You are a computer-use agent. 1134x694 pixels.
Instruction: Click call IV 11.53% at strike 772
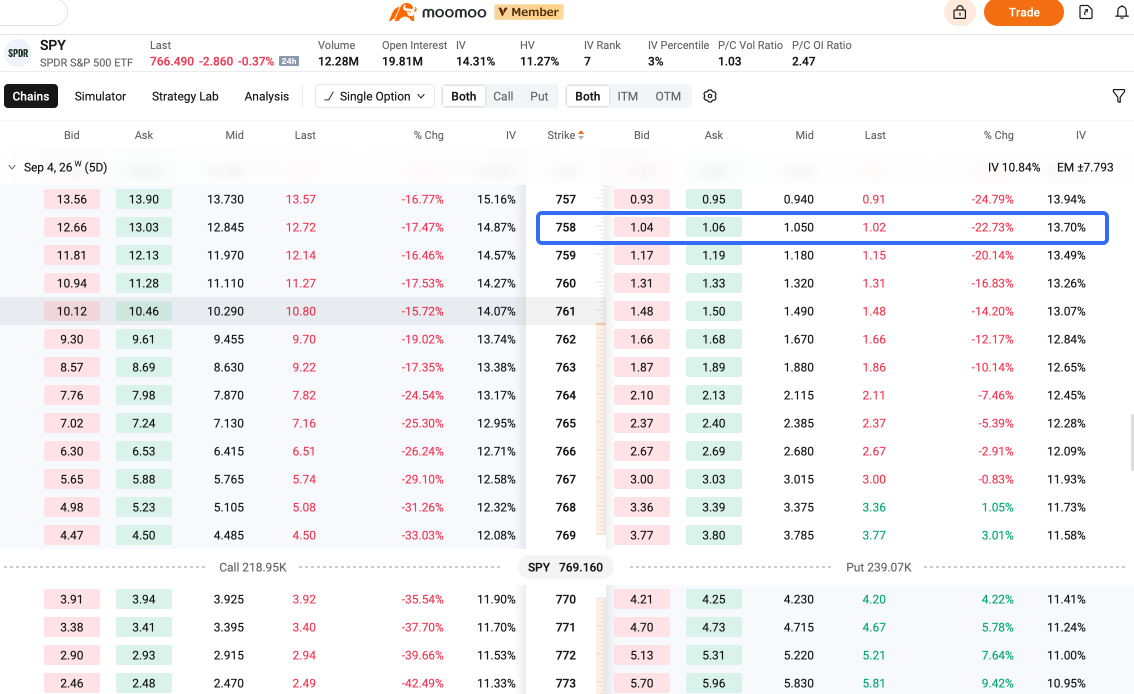click(x=496, y=655)
